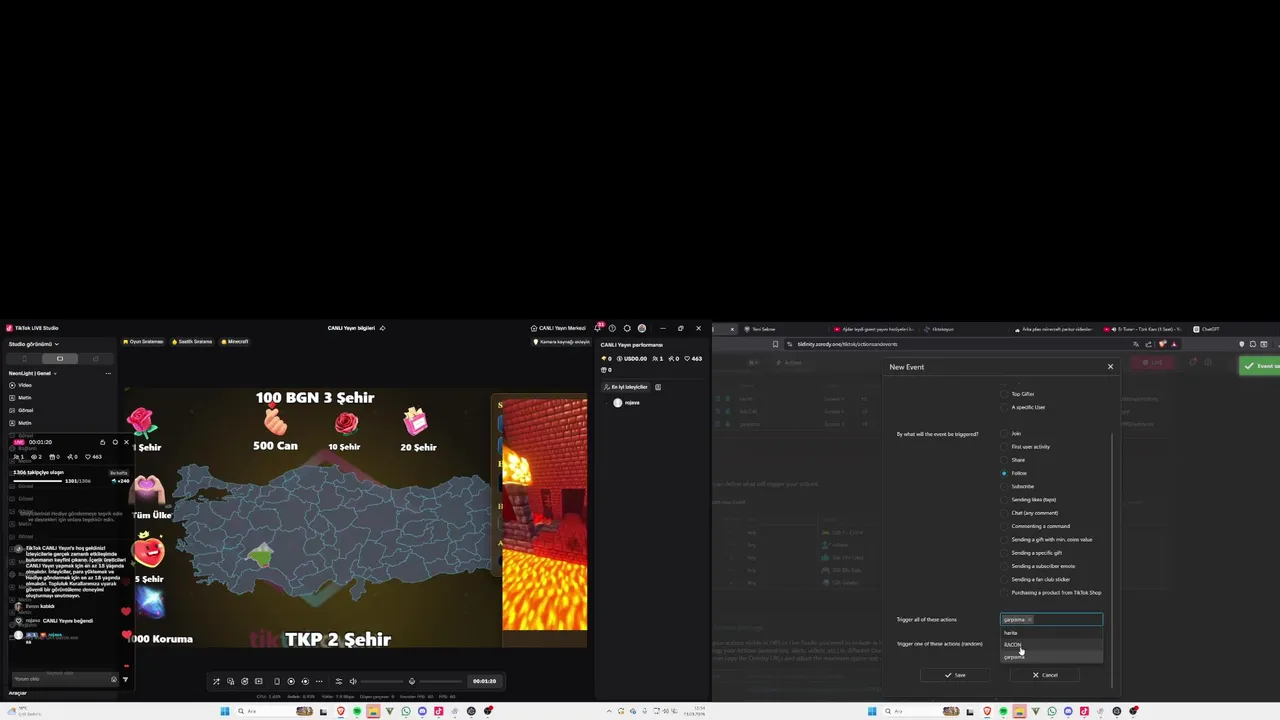Click the first bottom-toolbar shuffle icon
Image resolution: width=1280 pixels, height=720 pixels.
216,681
